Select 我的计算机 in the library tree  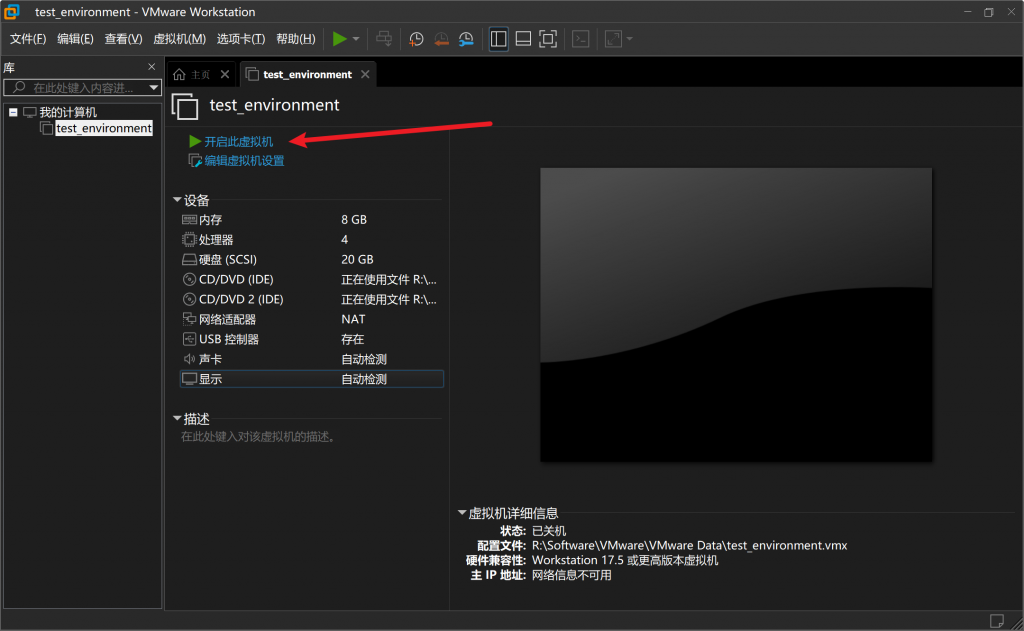(x=68, y=112)
